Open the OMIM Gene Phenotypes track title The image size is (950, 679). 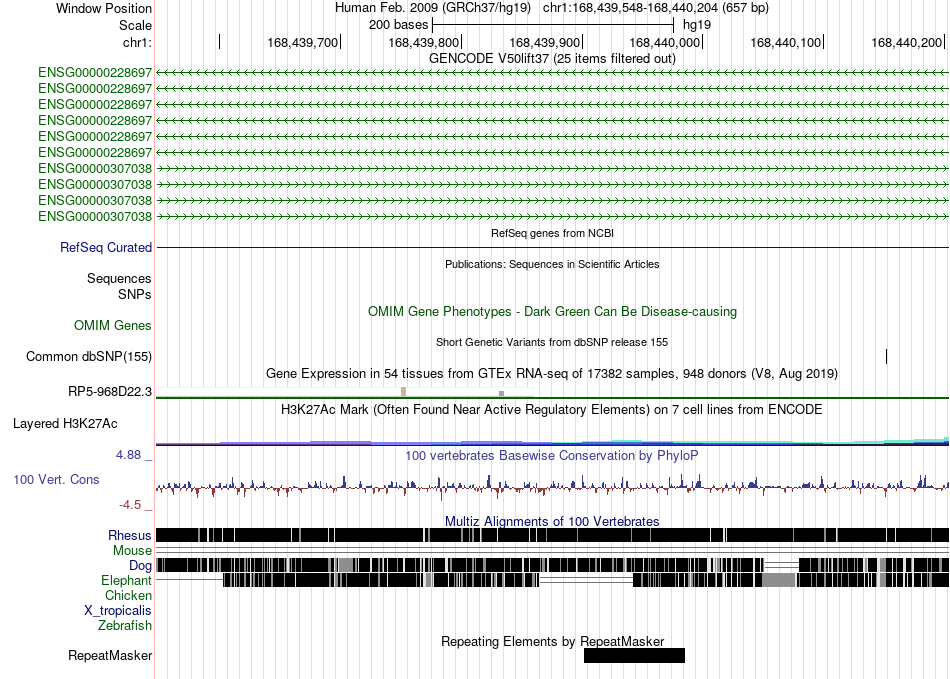pyautogui.click(x=552, y=311)
